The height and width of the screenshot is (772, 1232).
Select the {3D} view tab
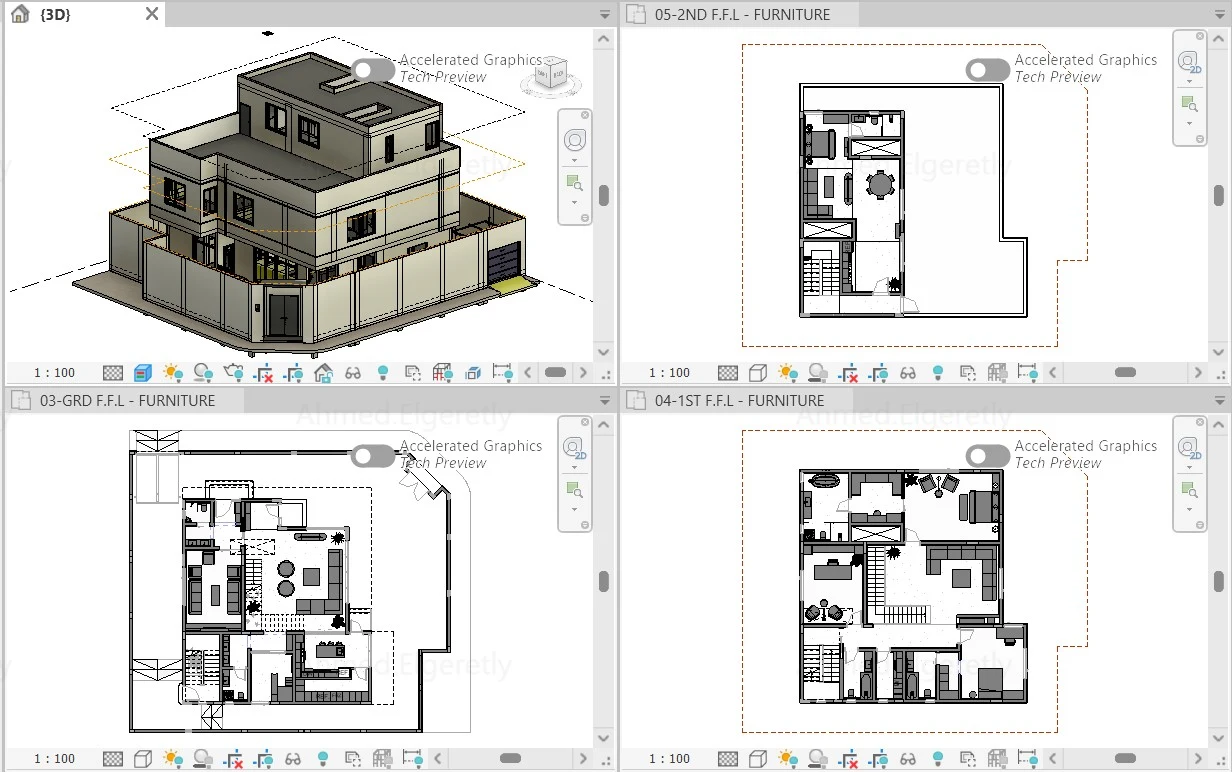tap(84, 14)
